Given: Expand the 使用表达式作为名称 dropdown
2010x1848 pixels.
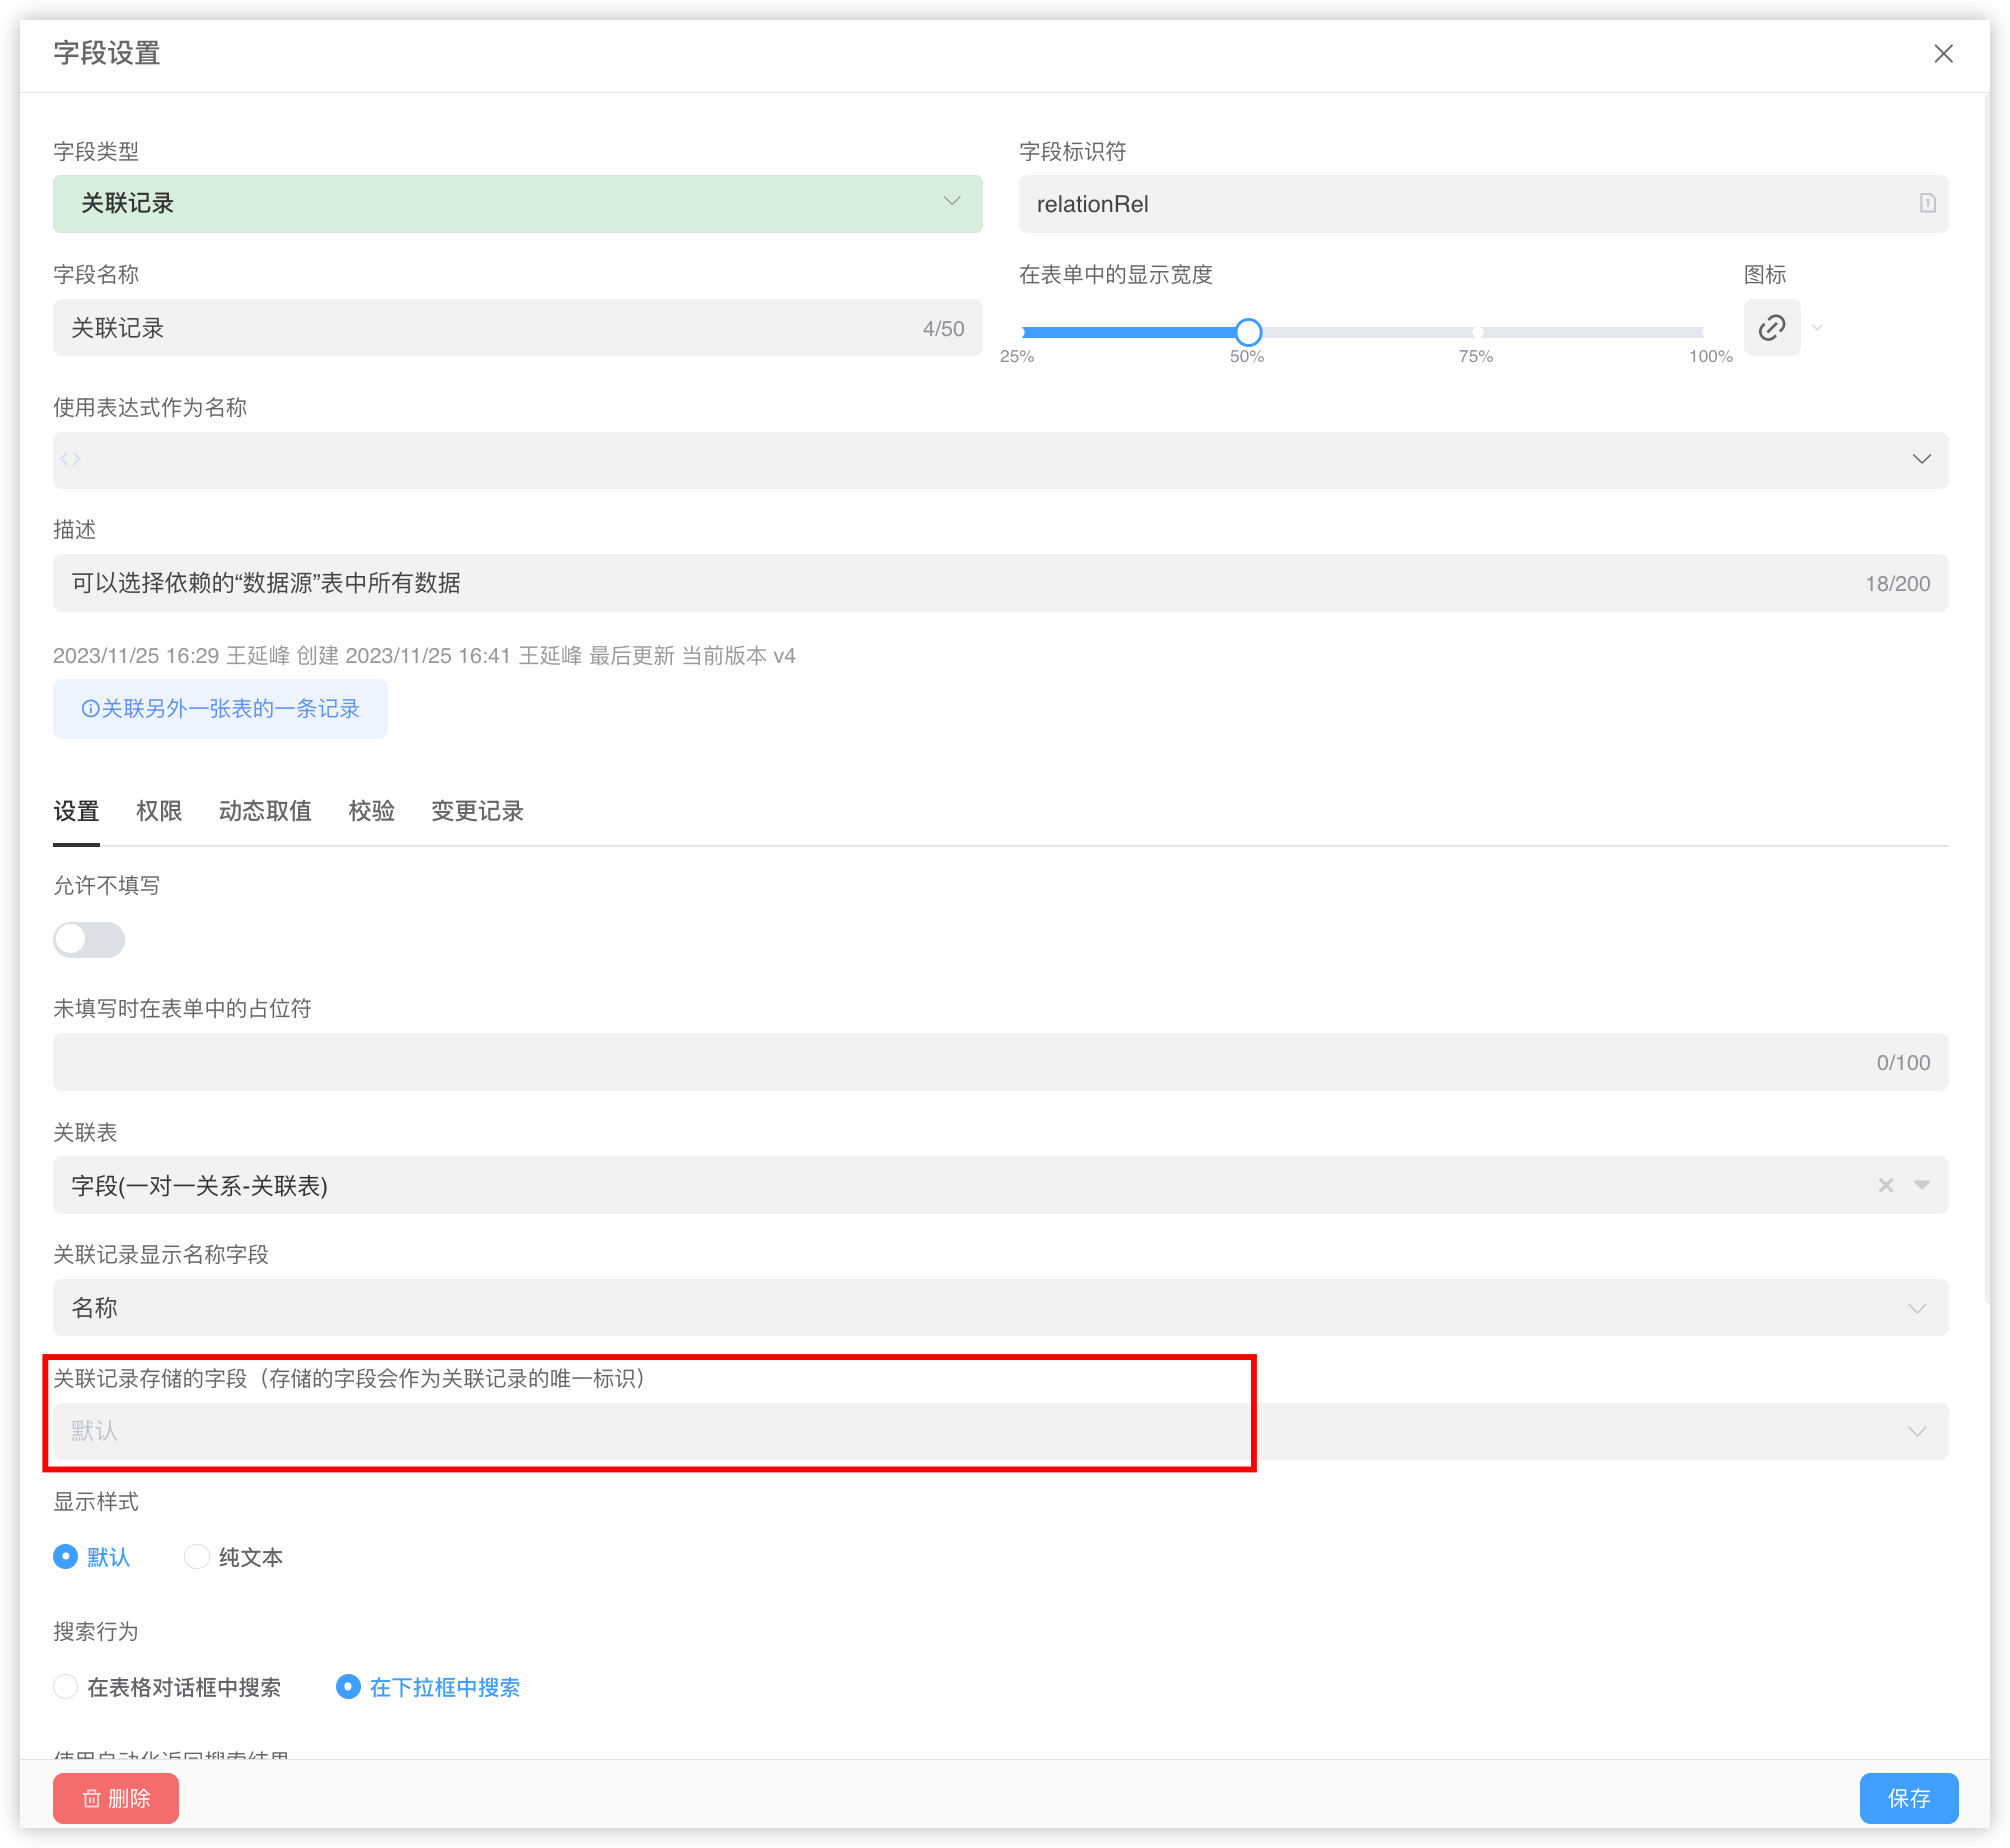Looking at the screenshot, I should [1921, 459].
